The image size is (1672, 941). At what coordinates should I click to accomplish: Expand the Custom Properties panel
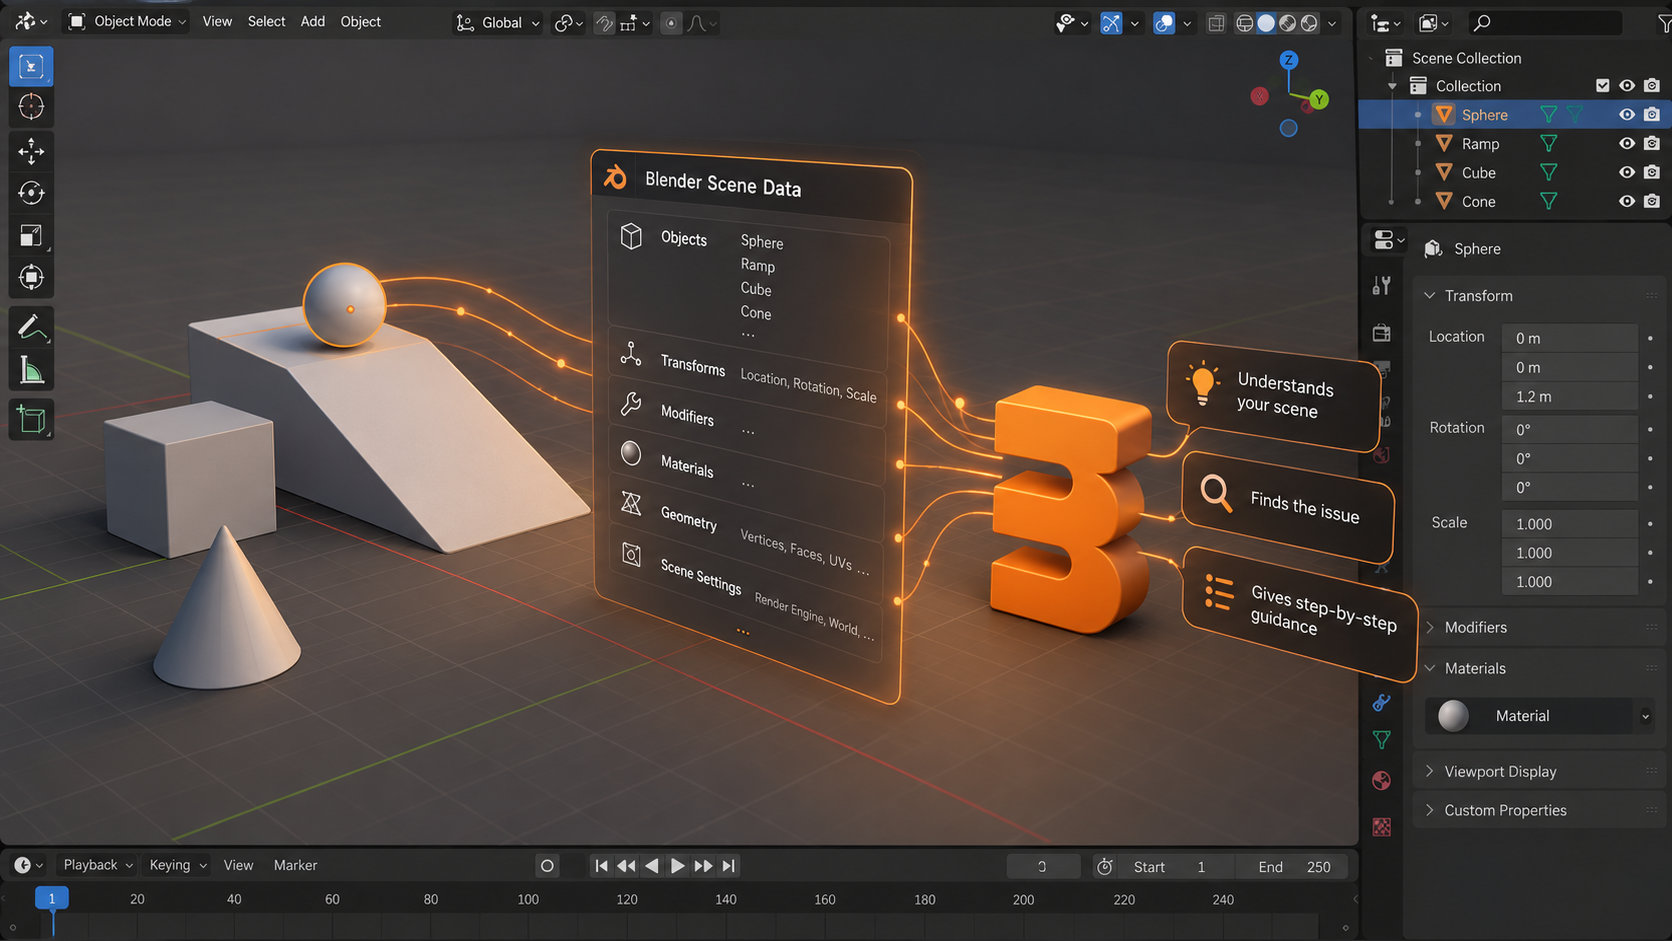point(1430,810)
